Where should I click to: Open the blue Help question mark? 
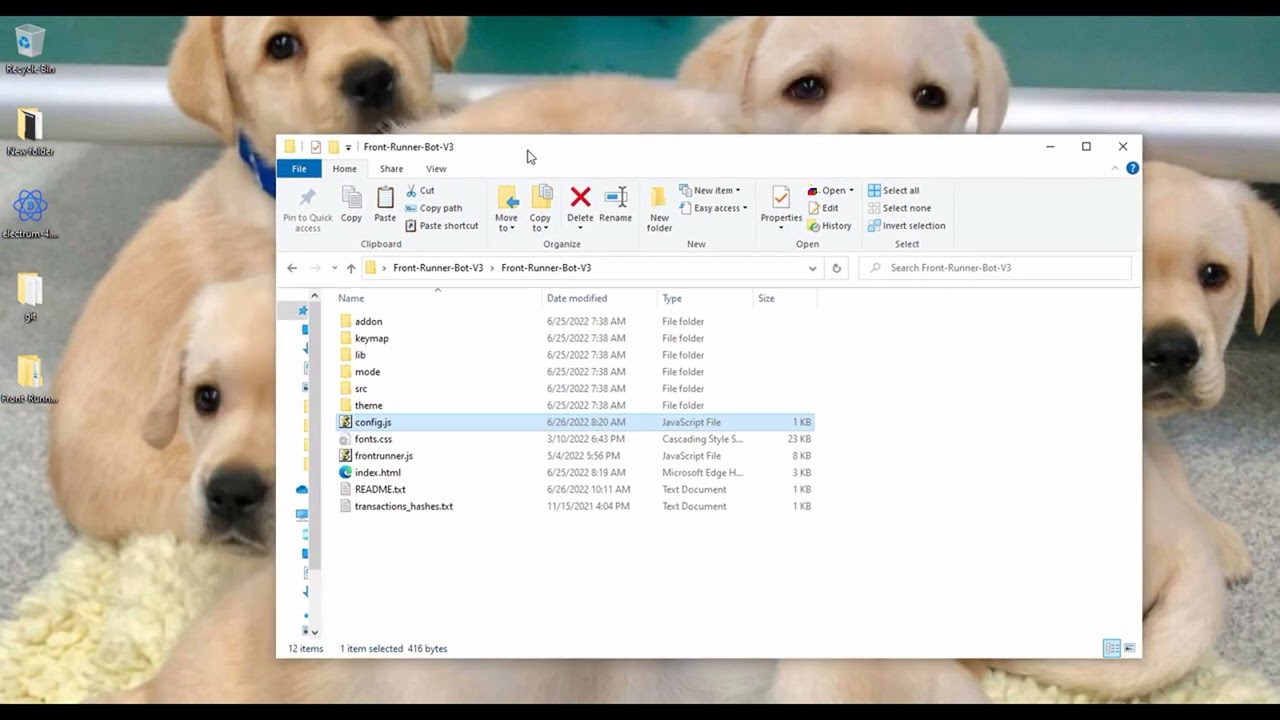(x=1132, y=168)
